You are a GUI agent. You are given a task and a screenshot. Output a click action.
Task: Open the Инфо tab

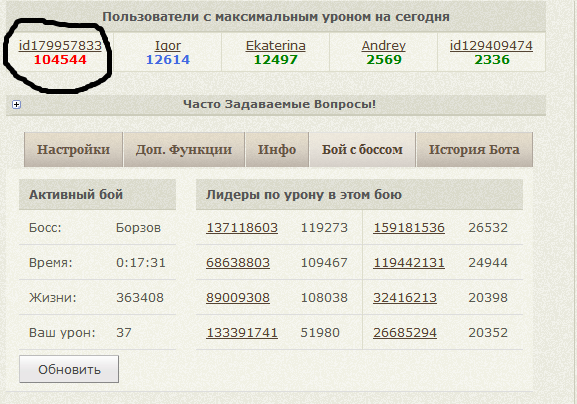[x=277, y=149]
